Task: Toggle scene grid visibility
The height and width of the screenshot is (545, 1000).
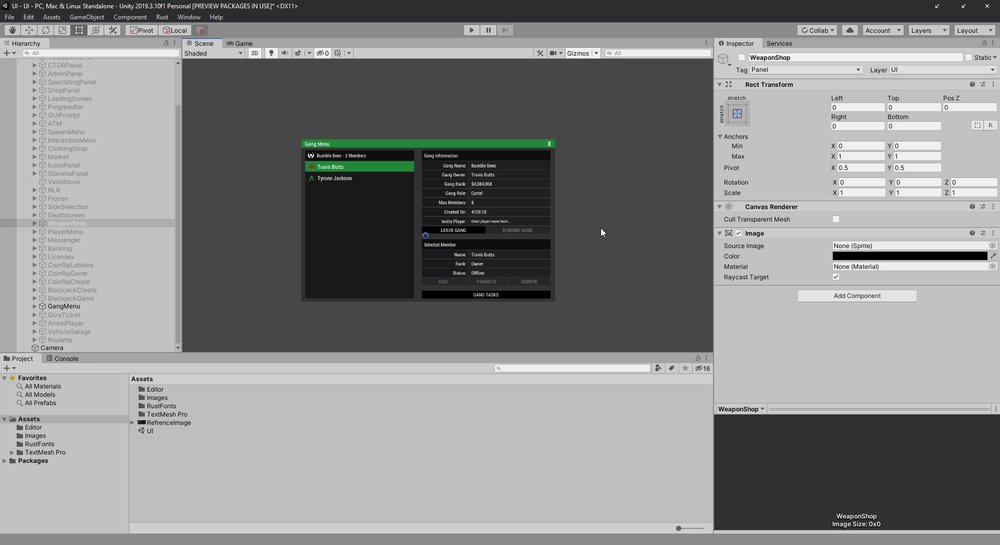Action: pos(338,53)
